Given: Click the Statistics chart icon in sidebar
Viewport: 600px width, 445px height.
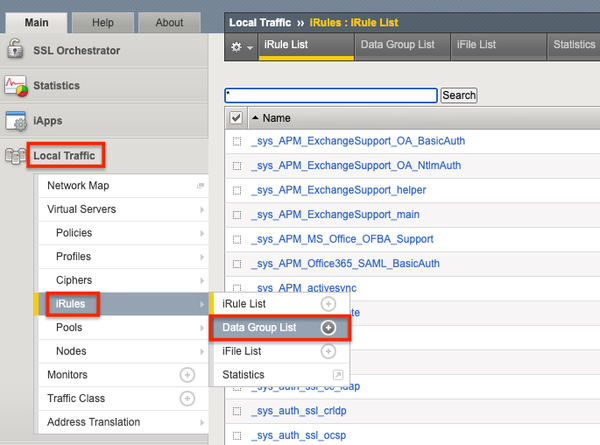Looking at the screenshot, I should [16, 86].
